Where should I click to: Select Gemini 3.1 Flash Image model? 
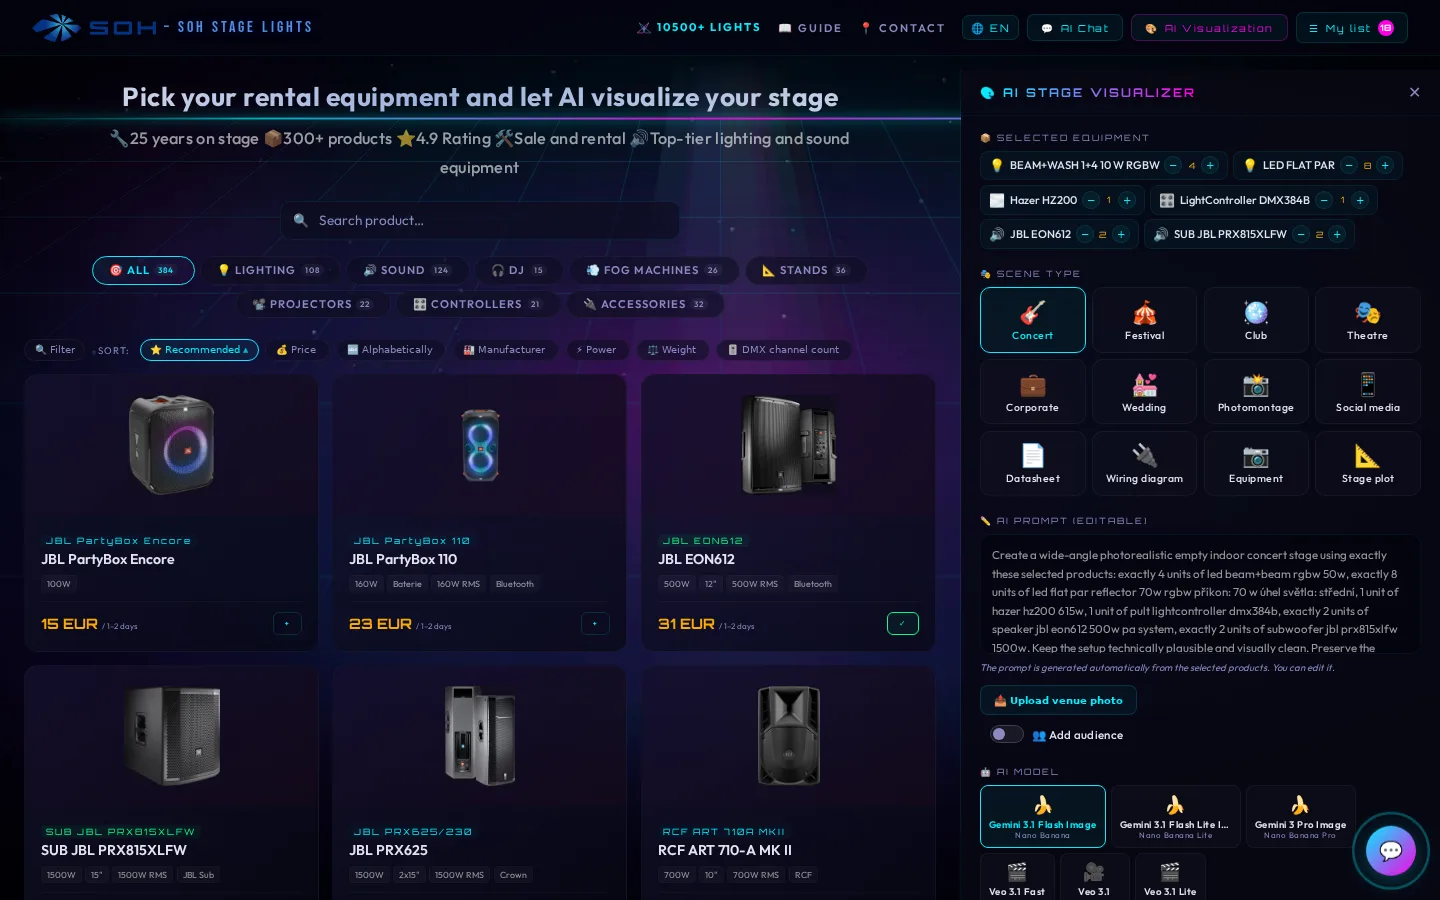tap(1042, 816)
